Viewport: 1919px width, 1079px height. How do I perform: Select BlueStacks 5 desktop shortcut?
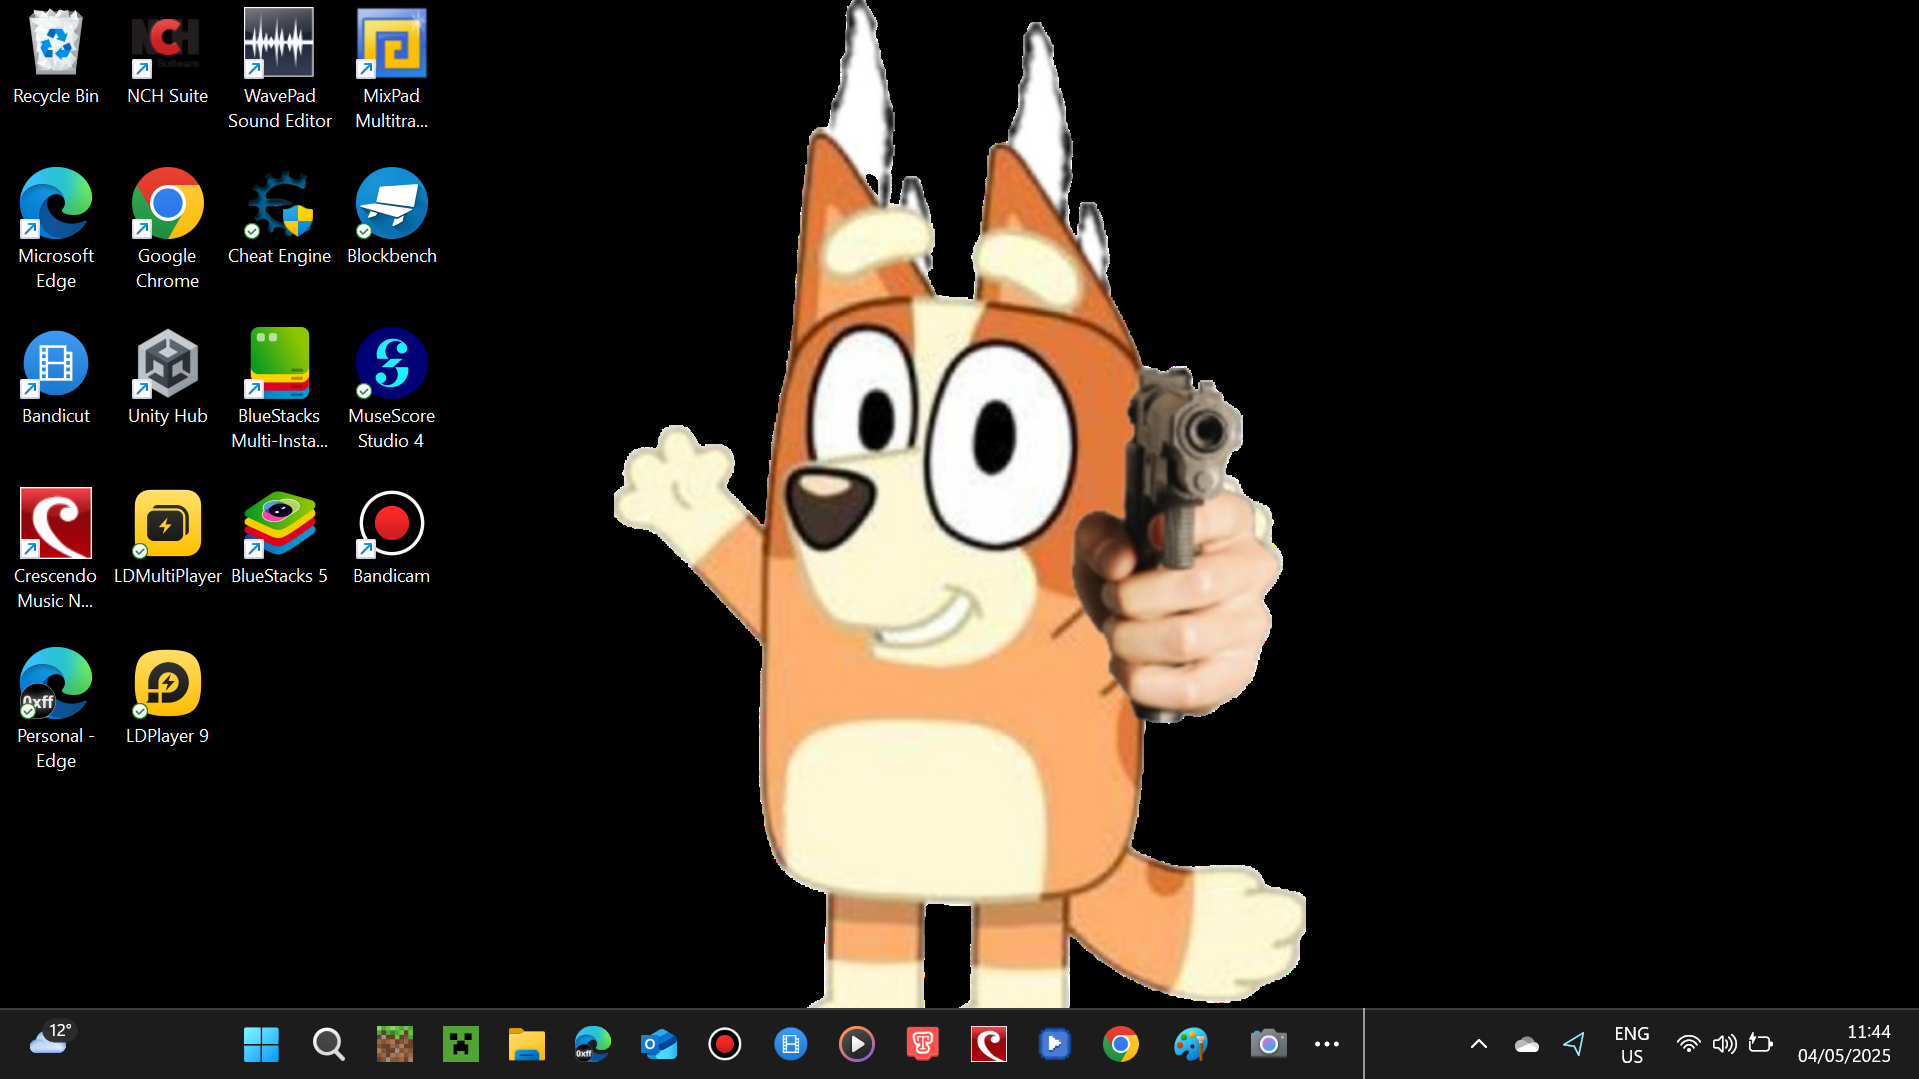[x=279, y=537]
